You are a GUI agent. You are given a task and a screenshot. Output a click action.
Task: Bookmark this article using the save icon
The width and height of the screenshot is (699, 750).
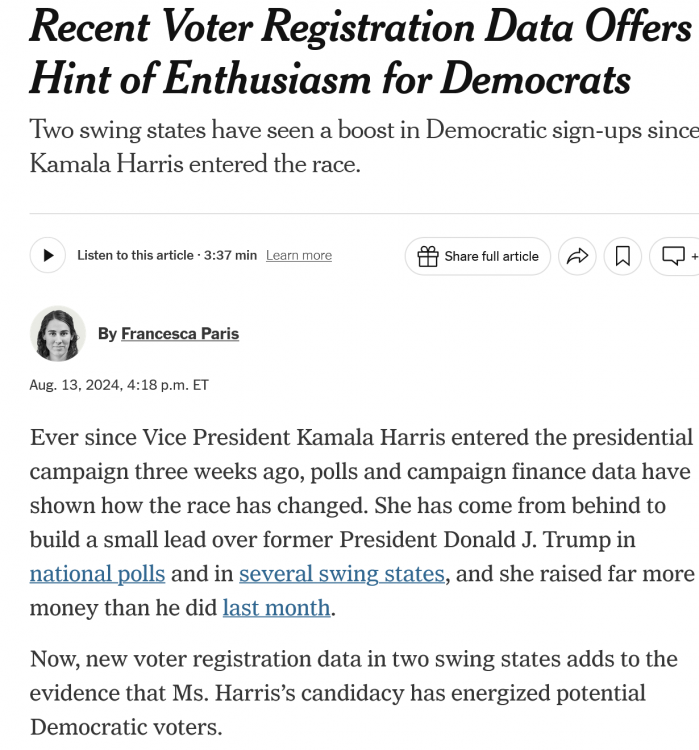pyautogui.click(x=623, y=256)
